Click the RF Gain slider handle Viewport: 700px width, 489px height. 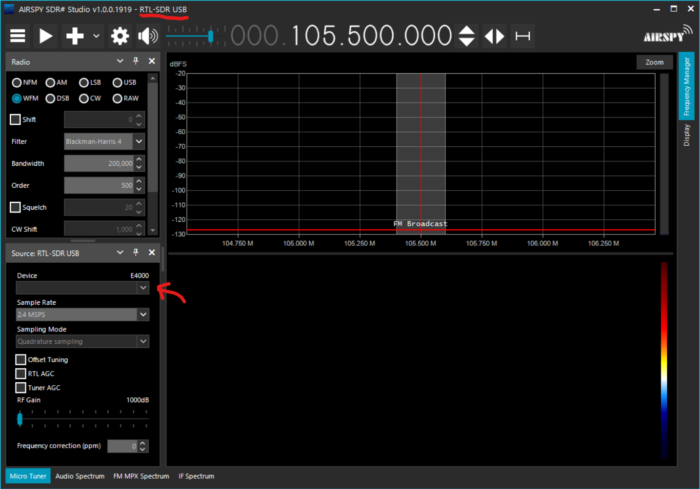pyautogui.click(x=20, y=419)
